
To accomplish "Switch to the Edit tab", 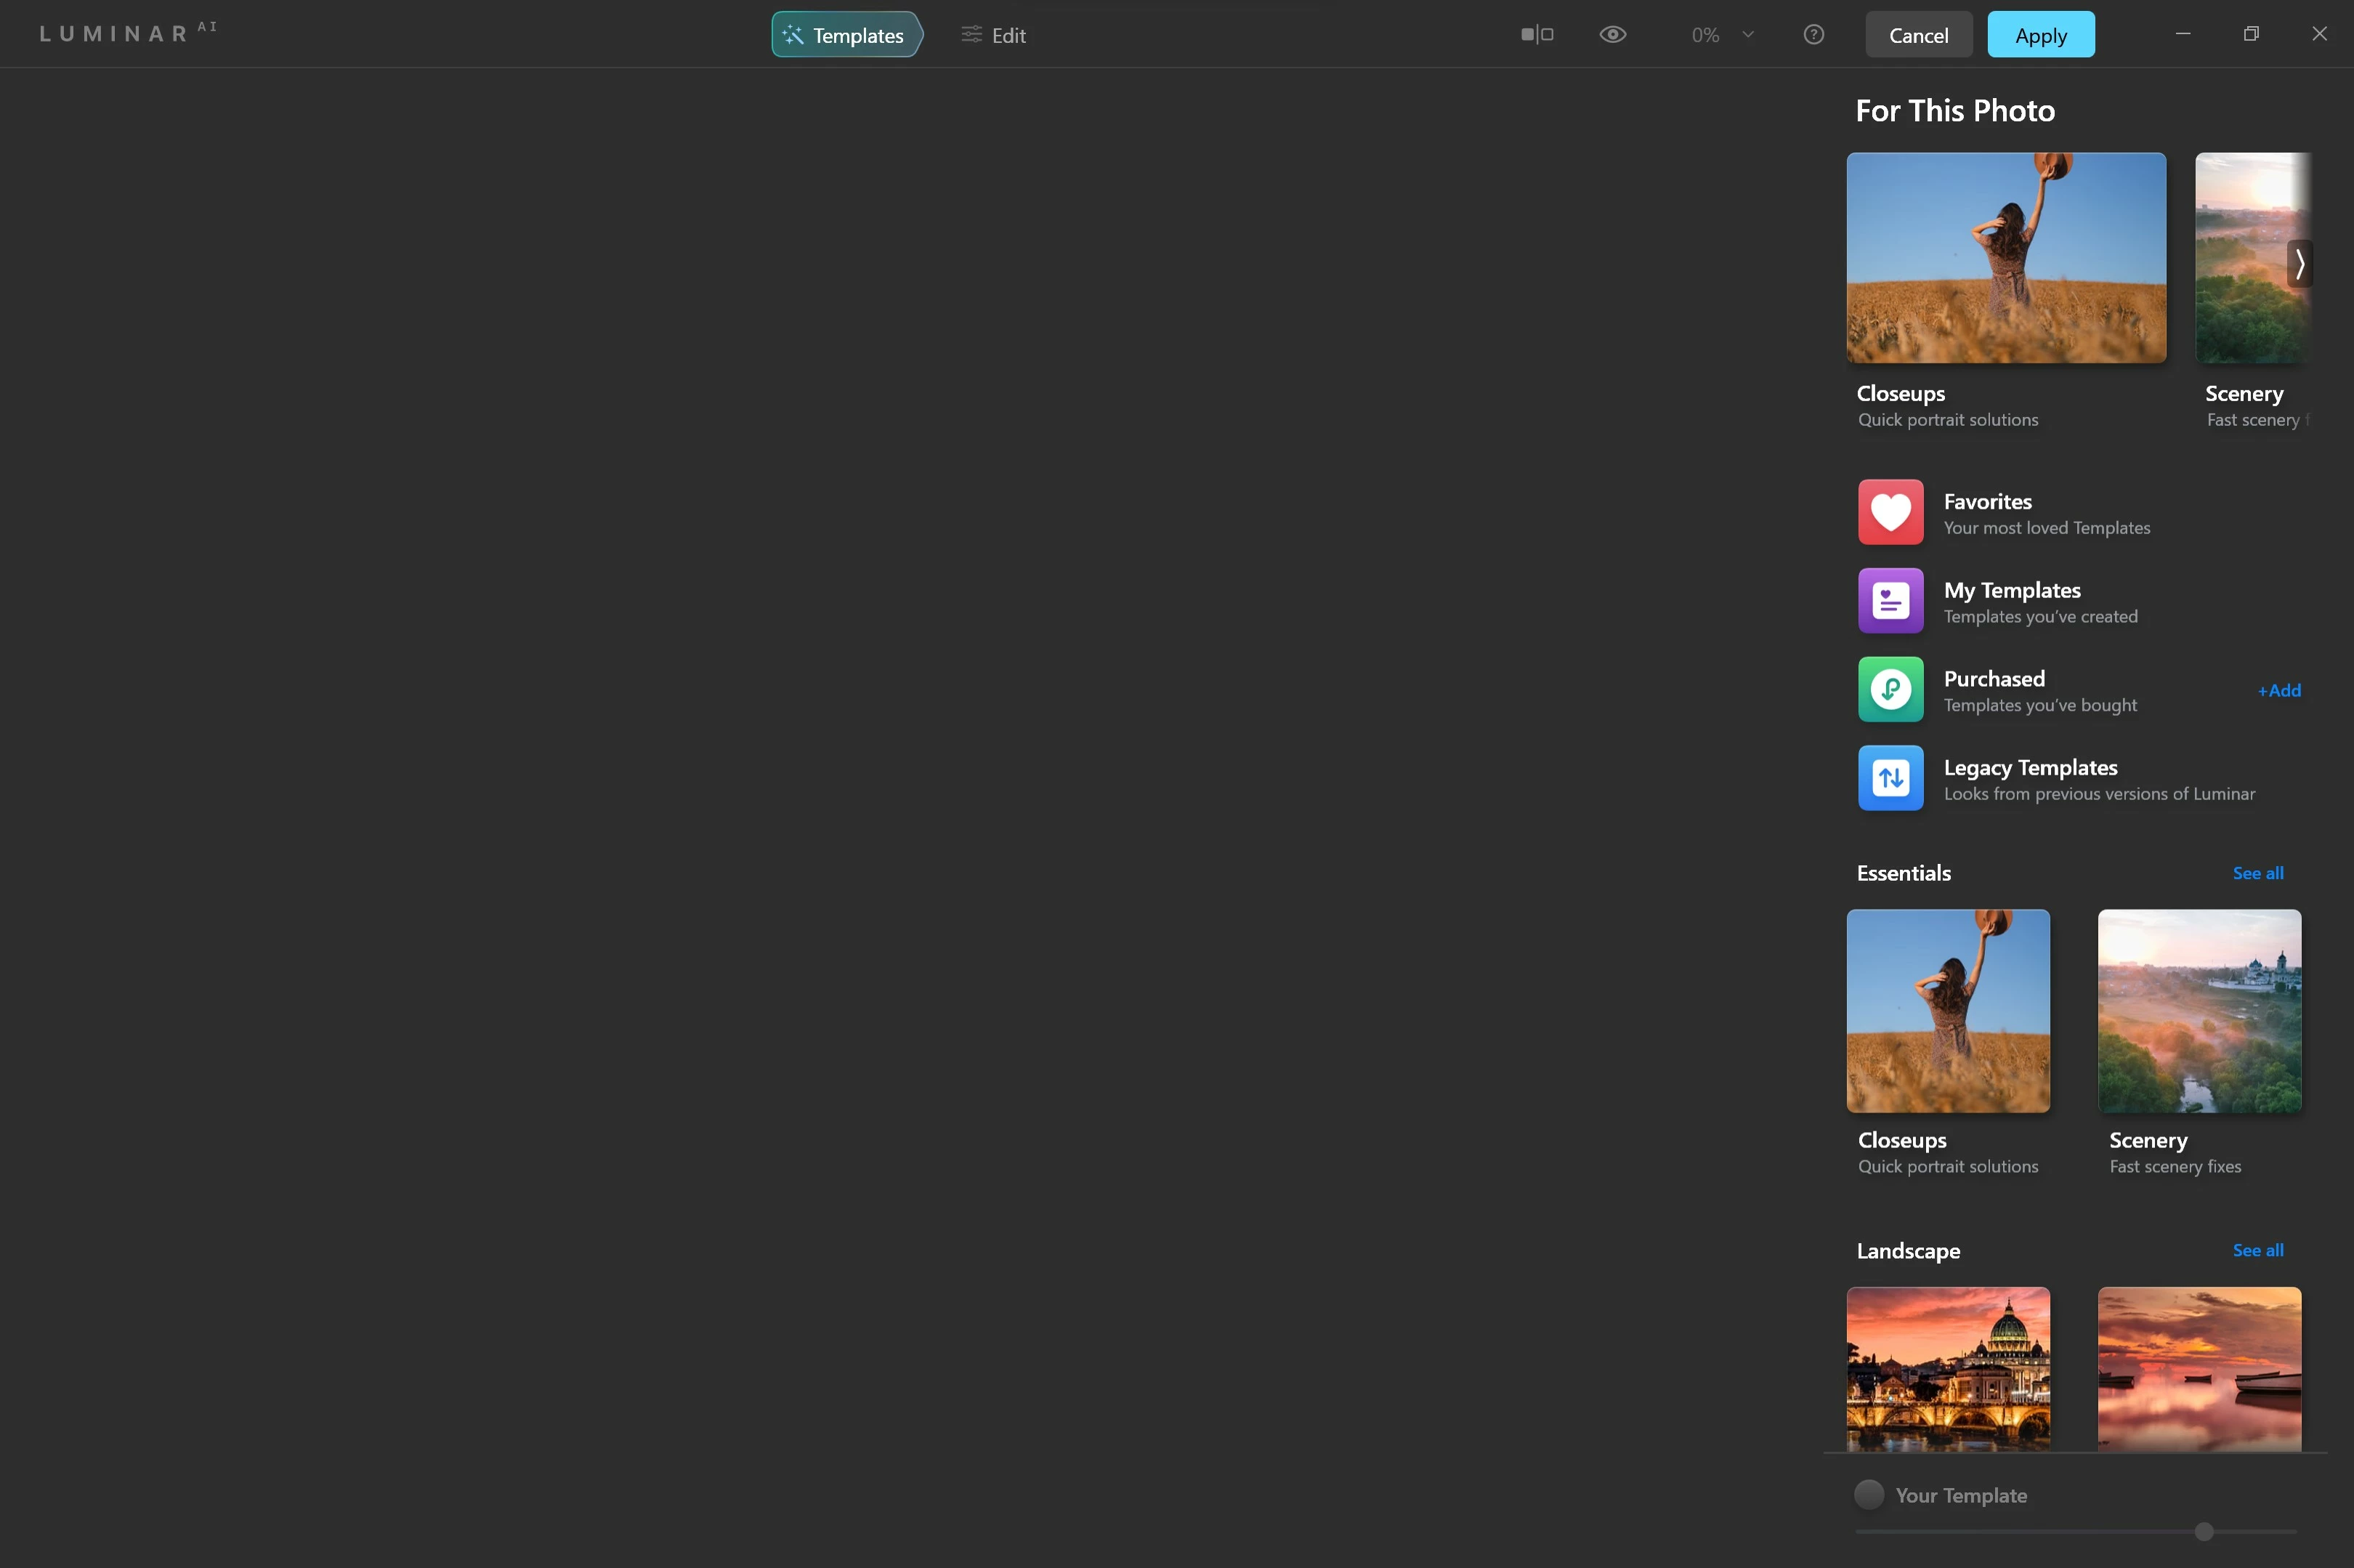I will point(994,35).
